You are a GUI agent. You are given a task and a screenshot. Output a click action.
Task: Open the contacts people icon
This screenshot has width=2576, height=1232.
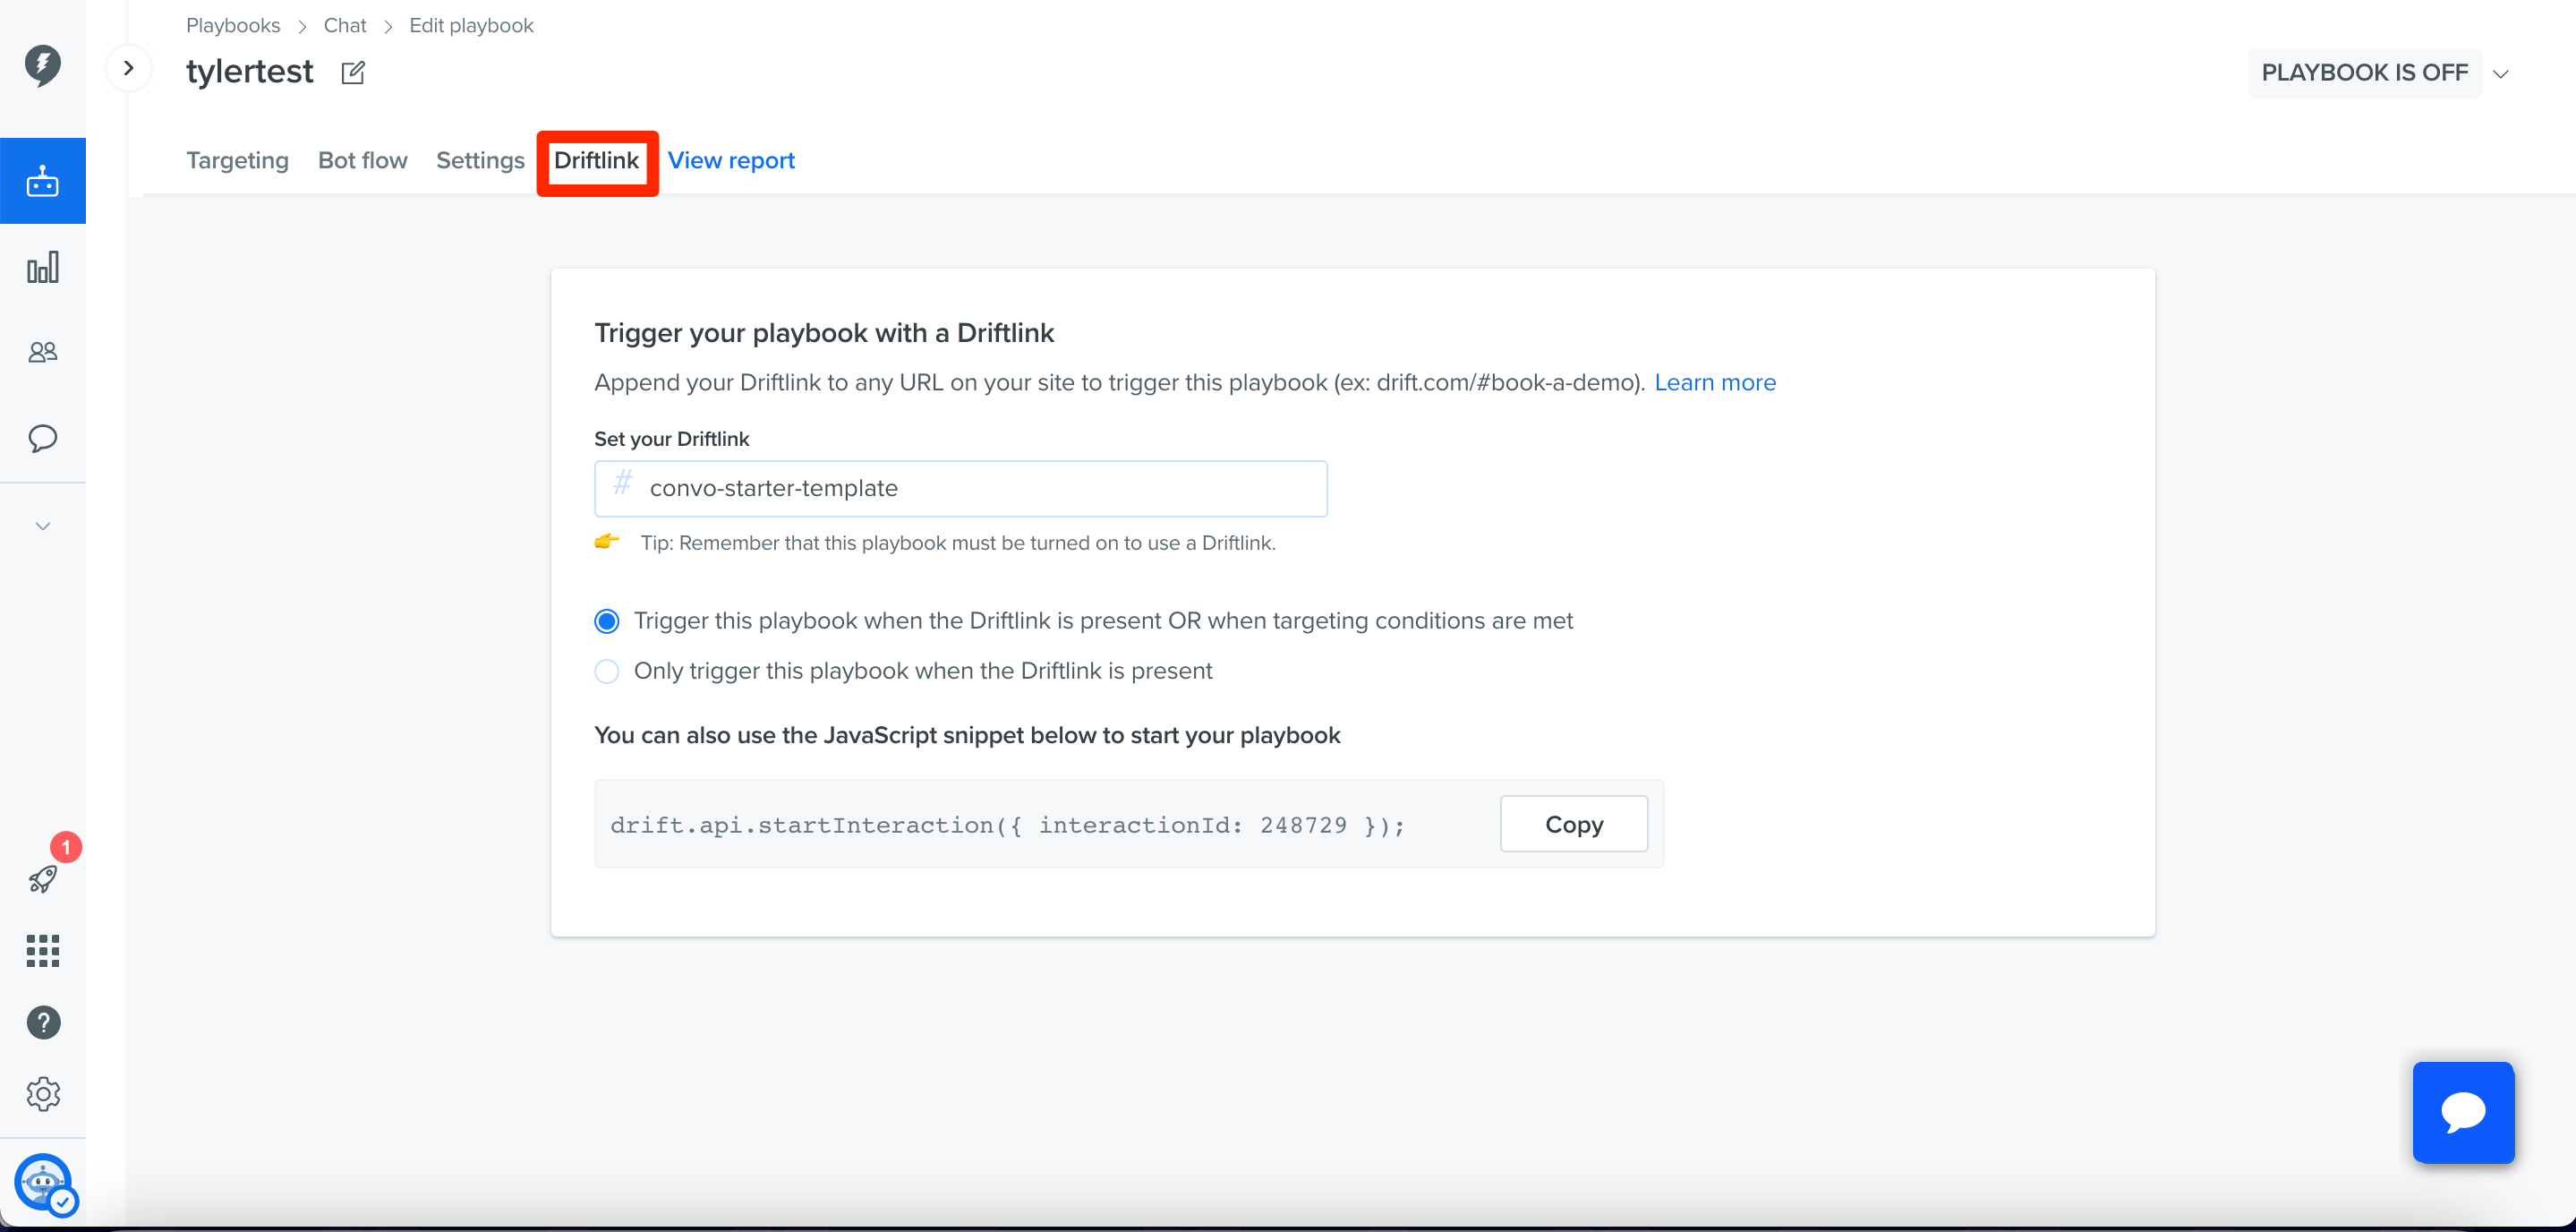tap(42, 352)
